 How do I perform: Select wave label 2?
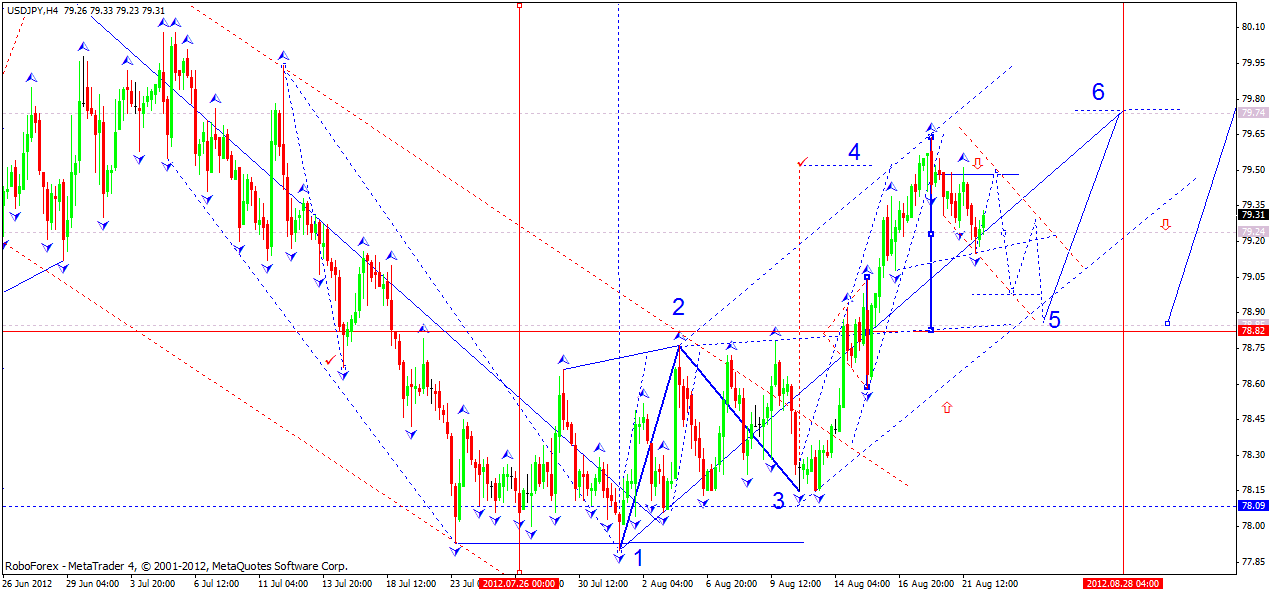click(678, 307)
